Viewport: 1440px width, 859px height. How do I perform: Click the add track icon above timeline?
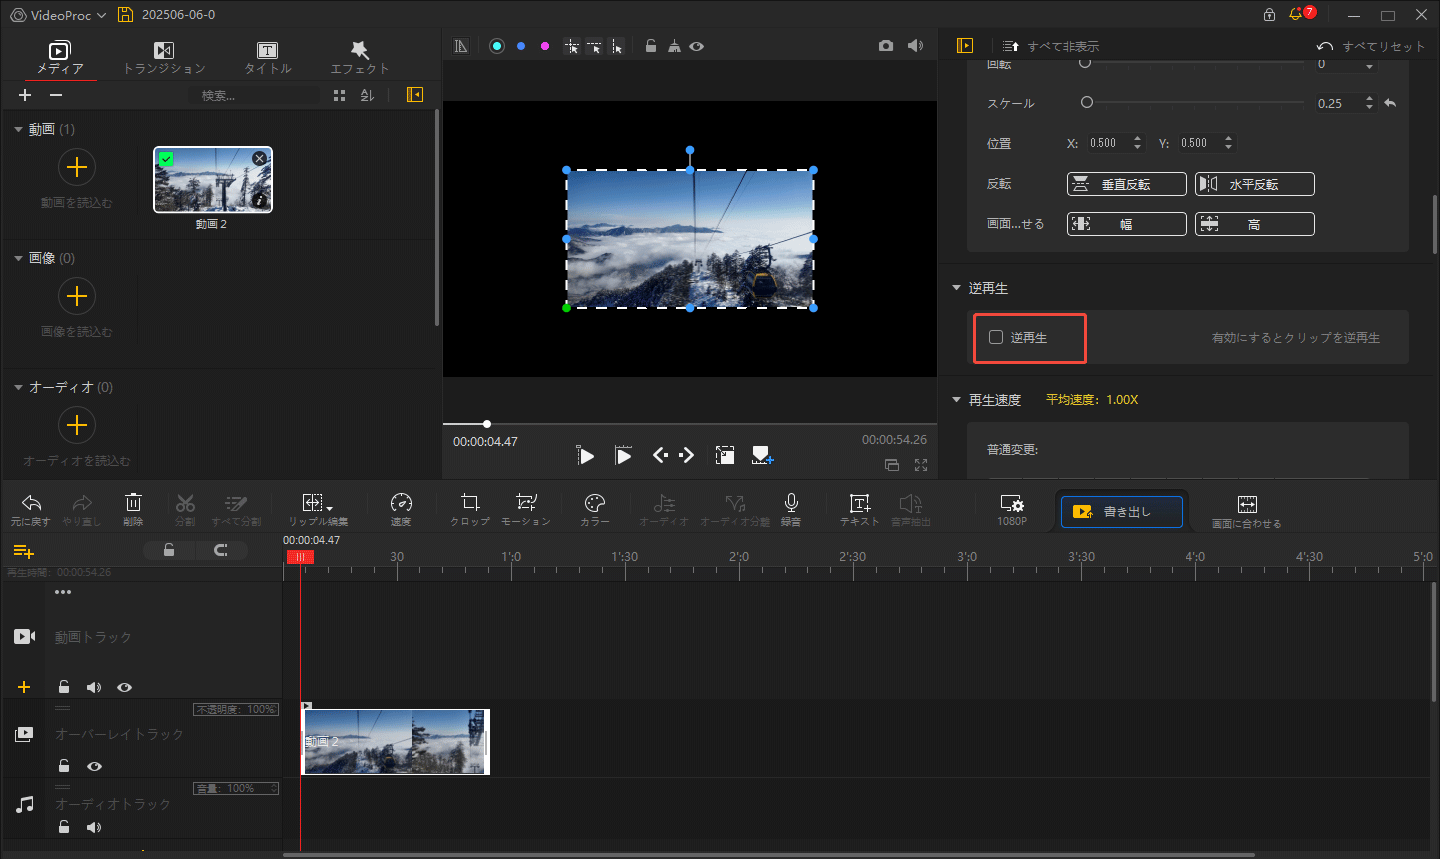pos(23,551)
